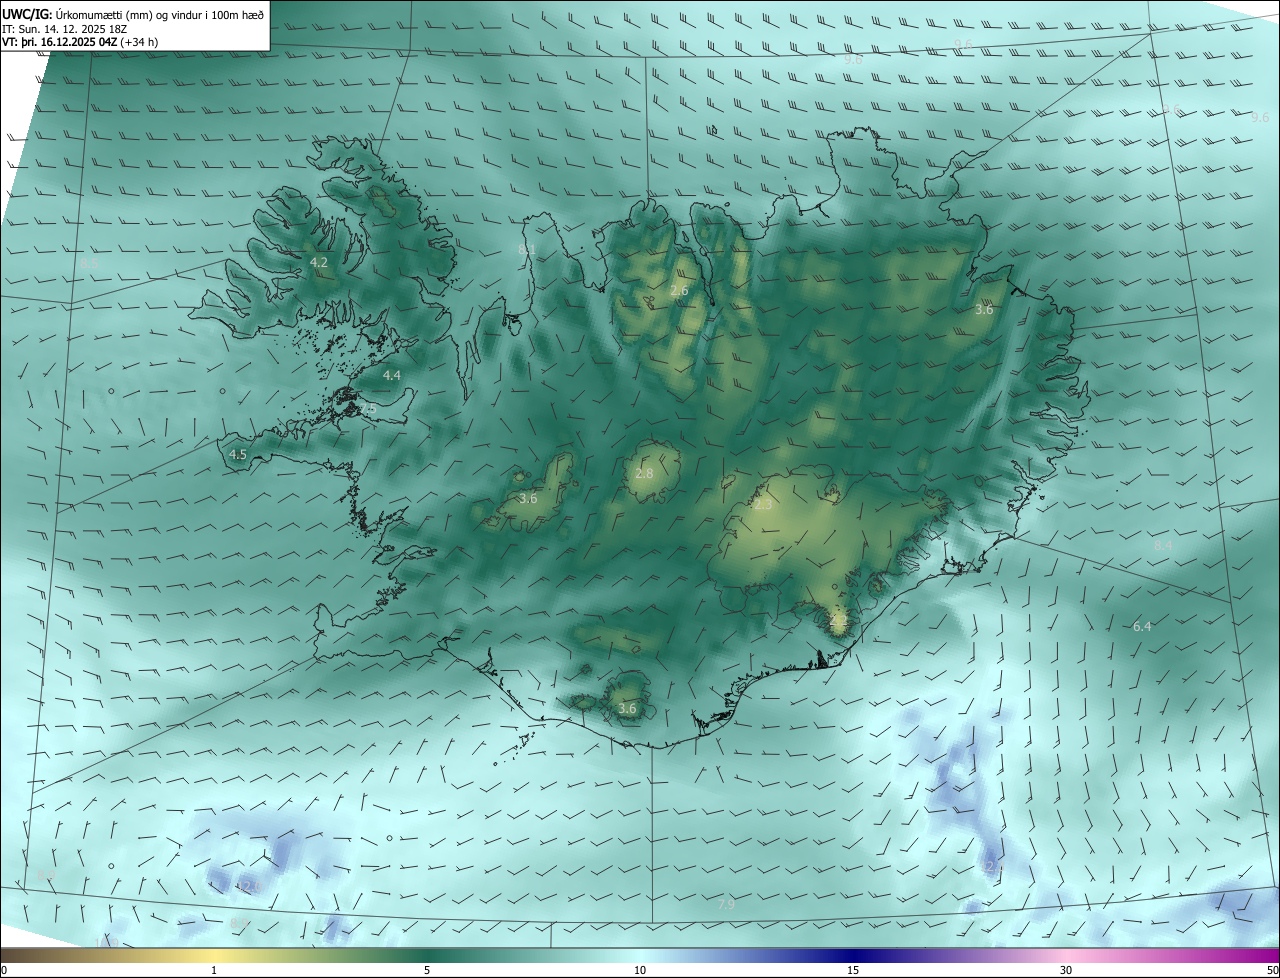Viewport: 1280px width, 978px height.
Task: Click the initialization time line 'IT: Sun. 14. 12. 2025 18Z'
Action: [65, 28]
